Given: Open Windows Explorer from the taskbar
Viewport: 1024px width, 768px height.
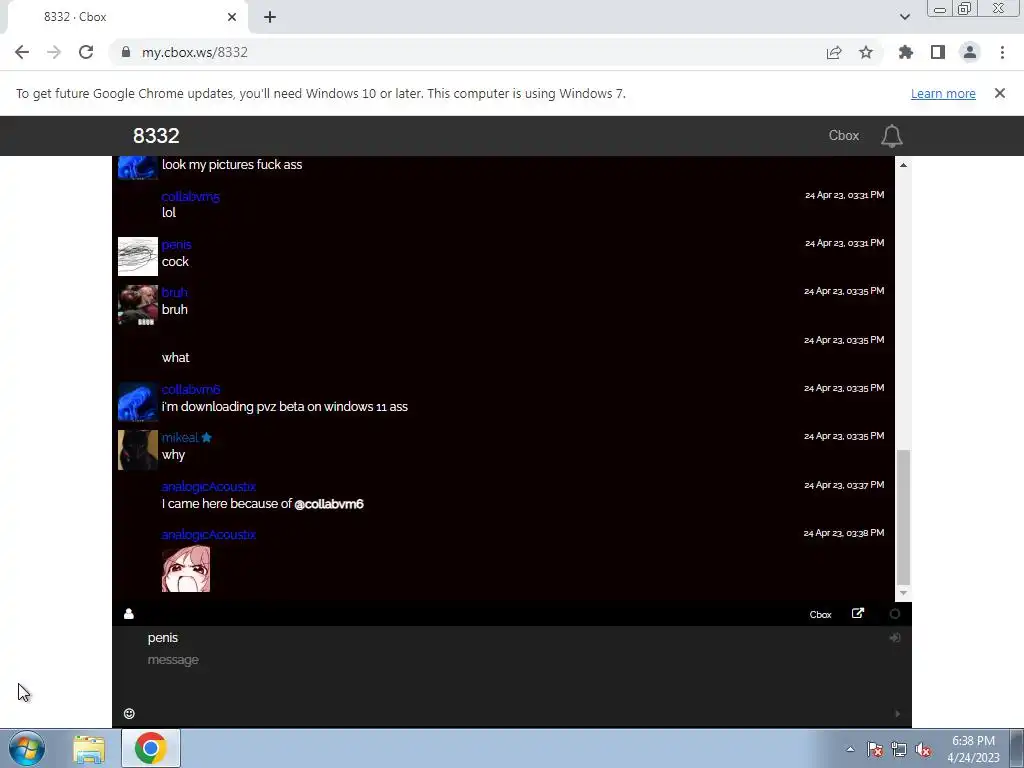Looking at the screenshot, I should click(89, 748).
